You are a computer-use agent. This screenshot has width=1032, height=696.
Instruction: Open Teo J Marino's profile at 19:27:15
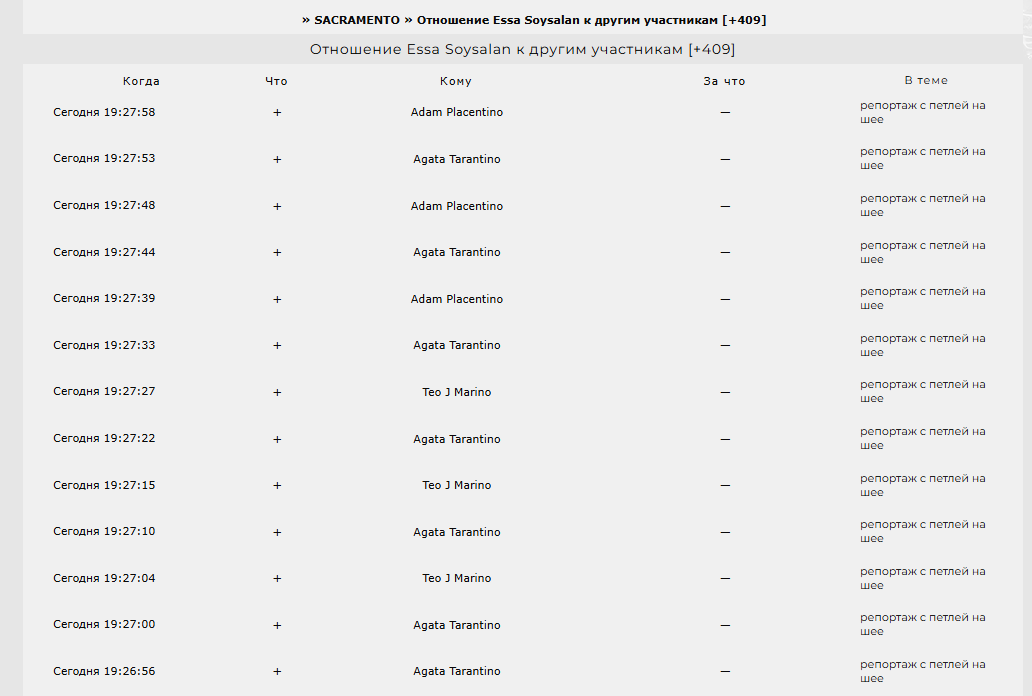click(457, 485)
